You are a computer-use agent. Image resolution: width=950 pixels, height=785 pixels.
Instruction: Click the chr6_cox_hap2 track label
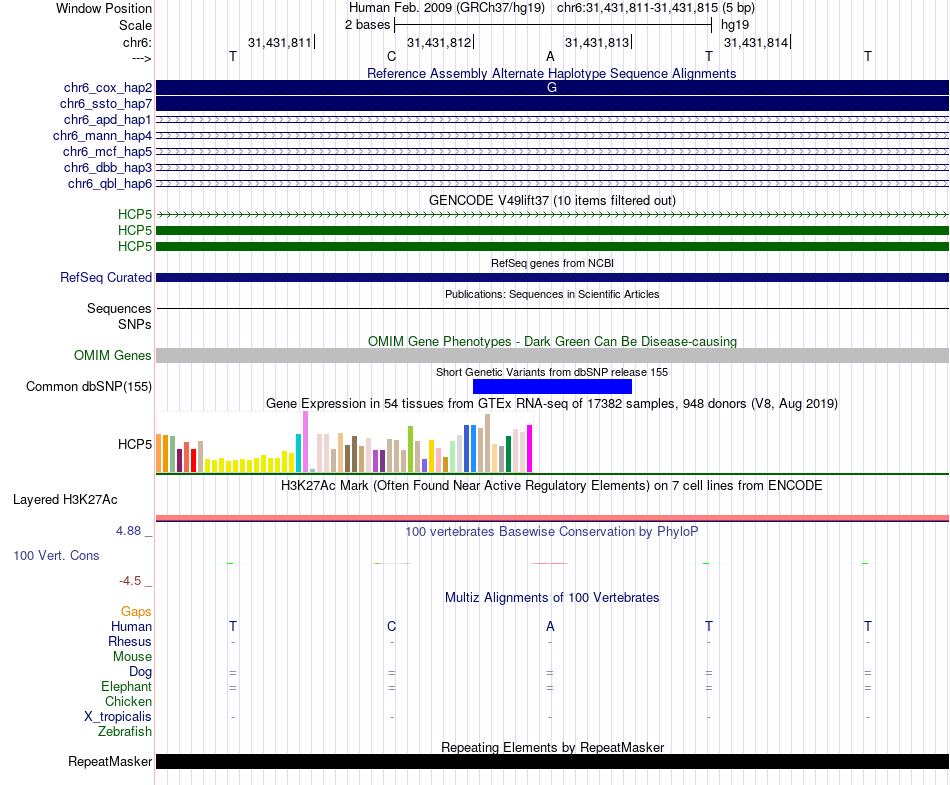(x=108, y=88)
